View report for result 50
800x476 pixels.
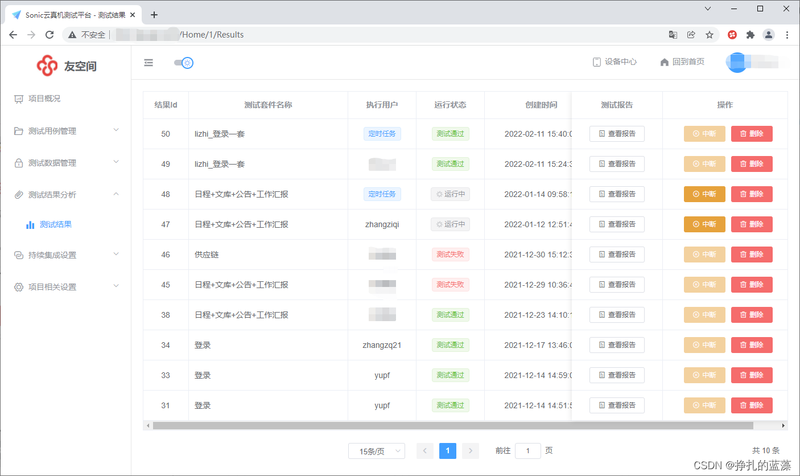(617, 134)
